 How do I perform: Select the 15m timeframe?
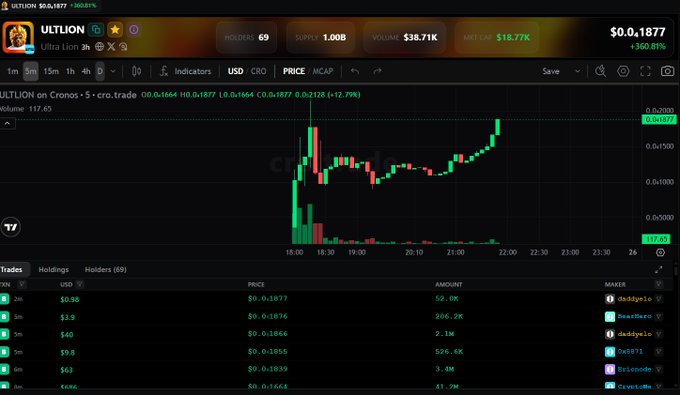coord(51,71)
